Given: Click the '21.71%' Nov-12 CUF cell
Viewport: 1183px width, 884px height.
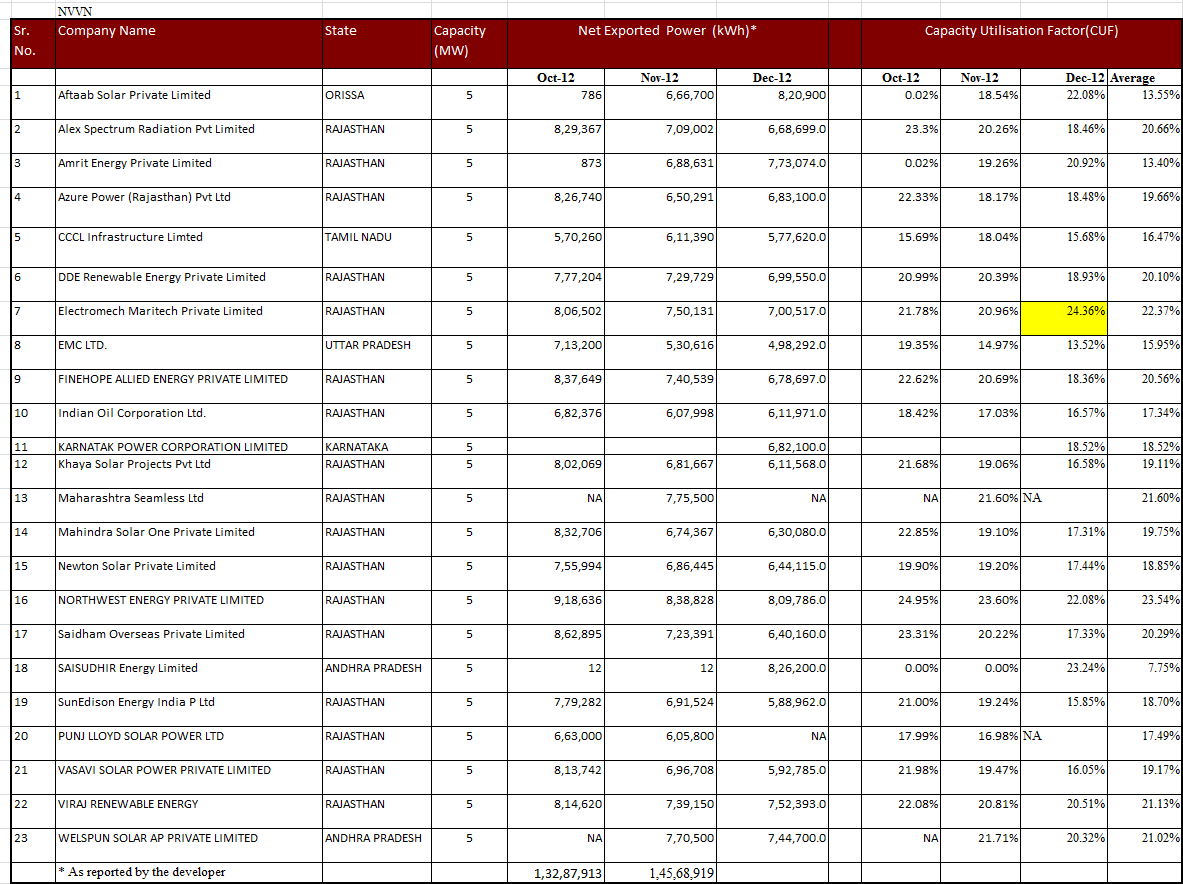Looking at the screenshot, I should 981,844.
